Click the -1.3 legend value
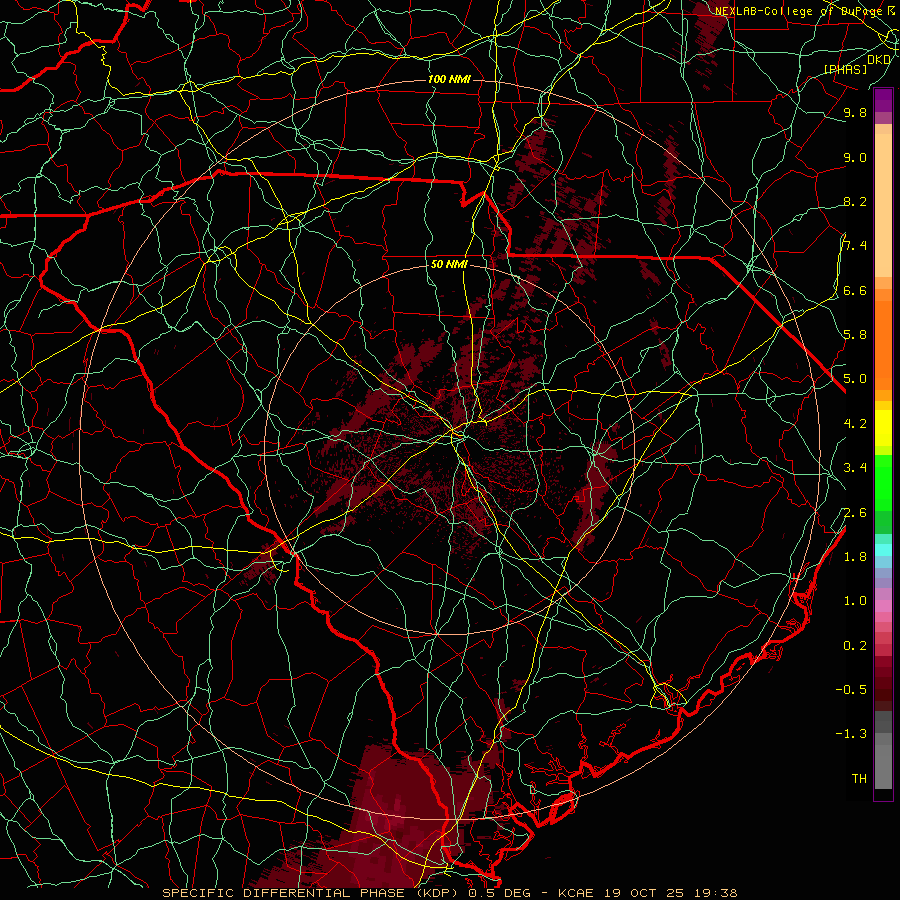The width and height of the screenshot is (900, 900). click(x=851, y=734)
